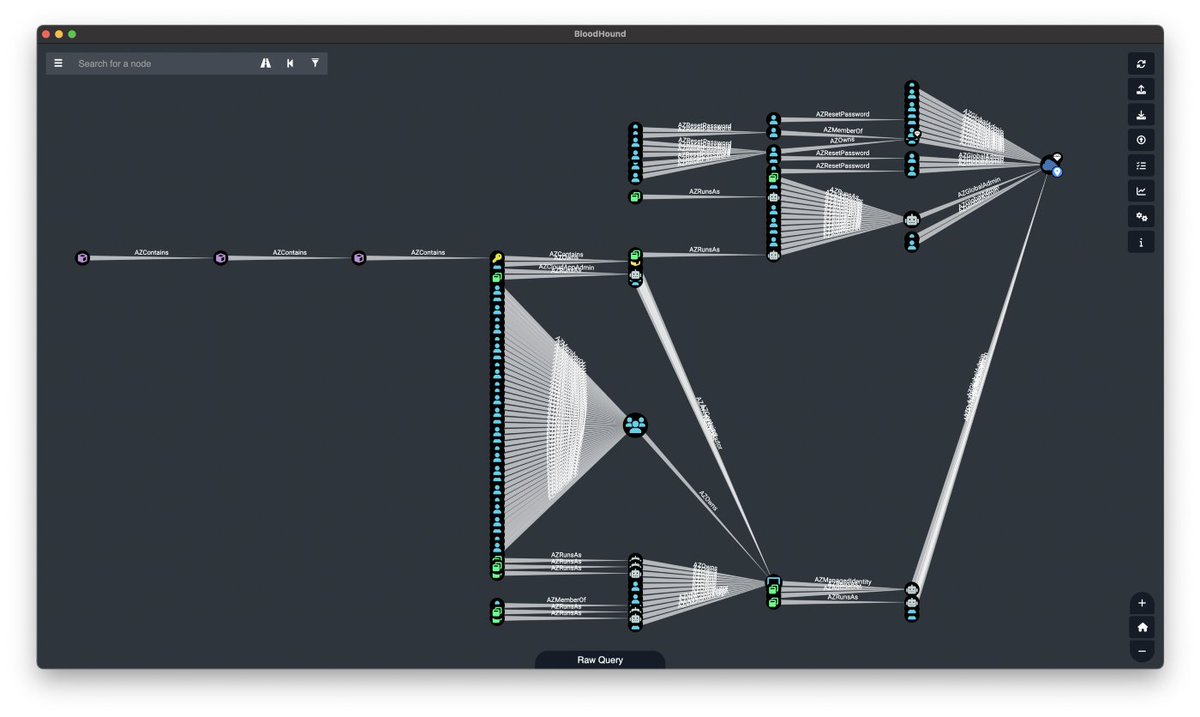Image resolution: width=1200 pixels, height=717 pixels.
Task: Open database stats chart icon
Action: (x=1141, y=191)
